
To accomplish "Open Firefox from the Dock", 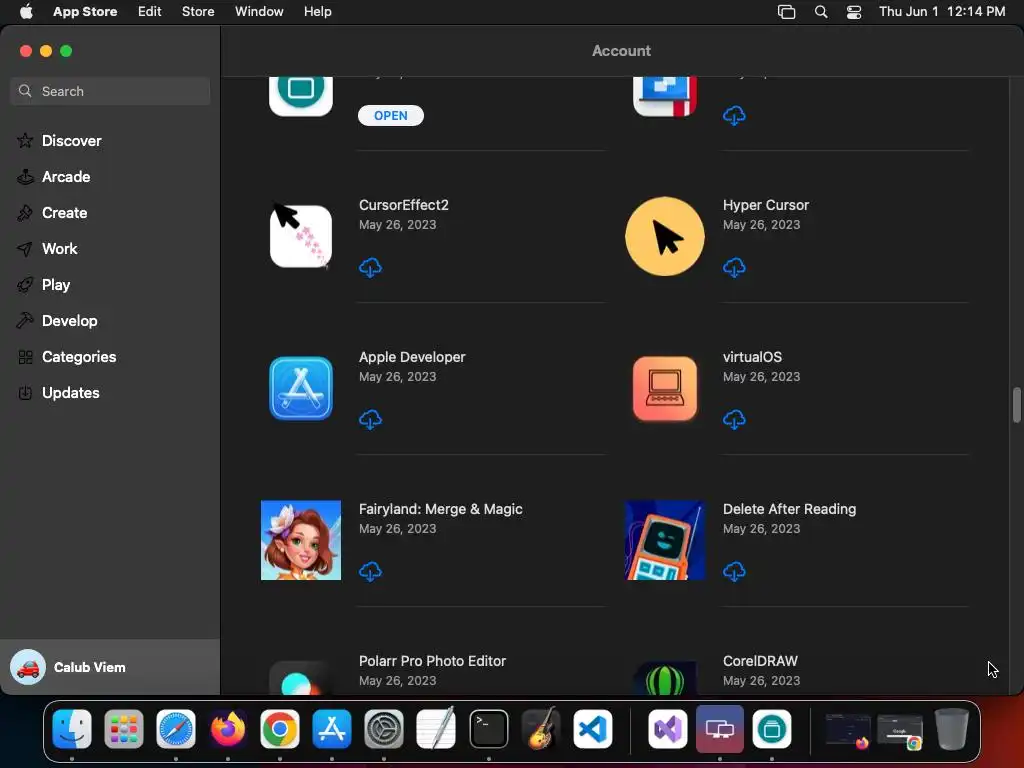I will [x=227, y=729].
